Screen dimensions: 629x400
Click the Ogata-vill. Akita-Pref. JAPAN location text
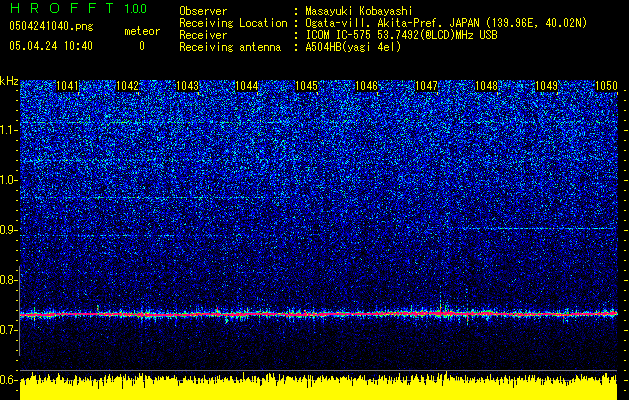(446, 23)
